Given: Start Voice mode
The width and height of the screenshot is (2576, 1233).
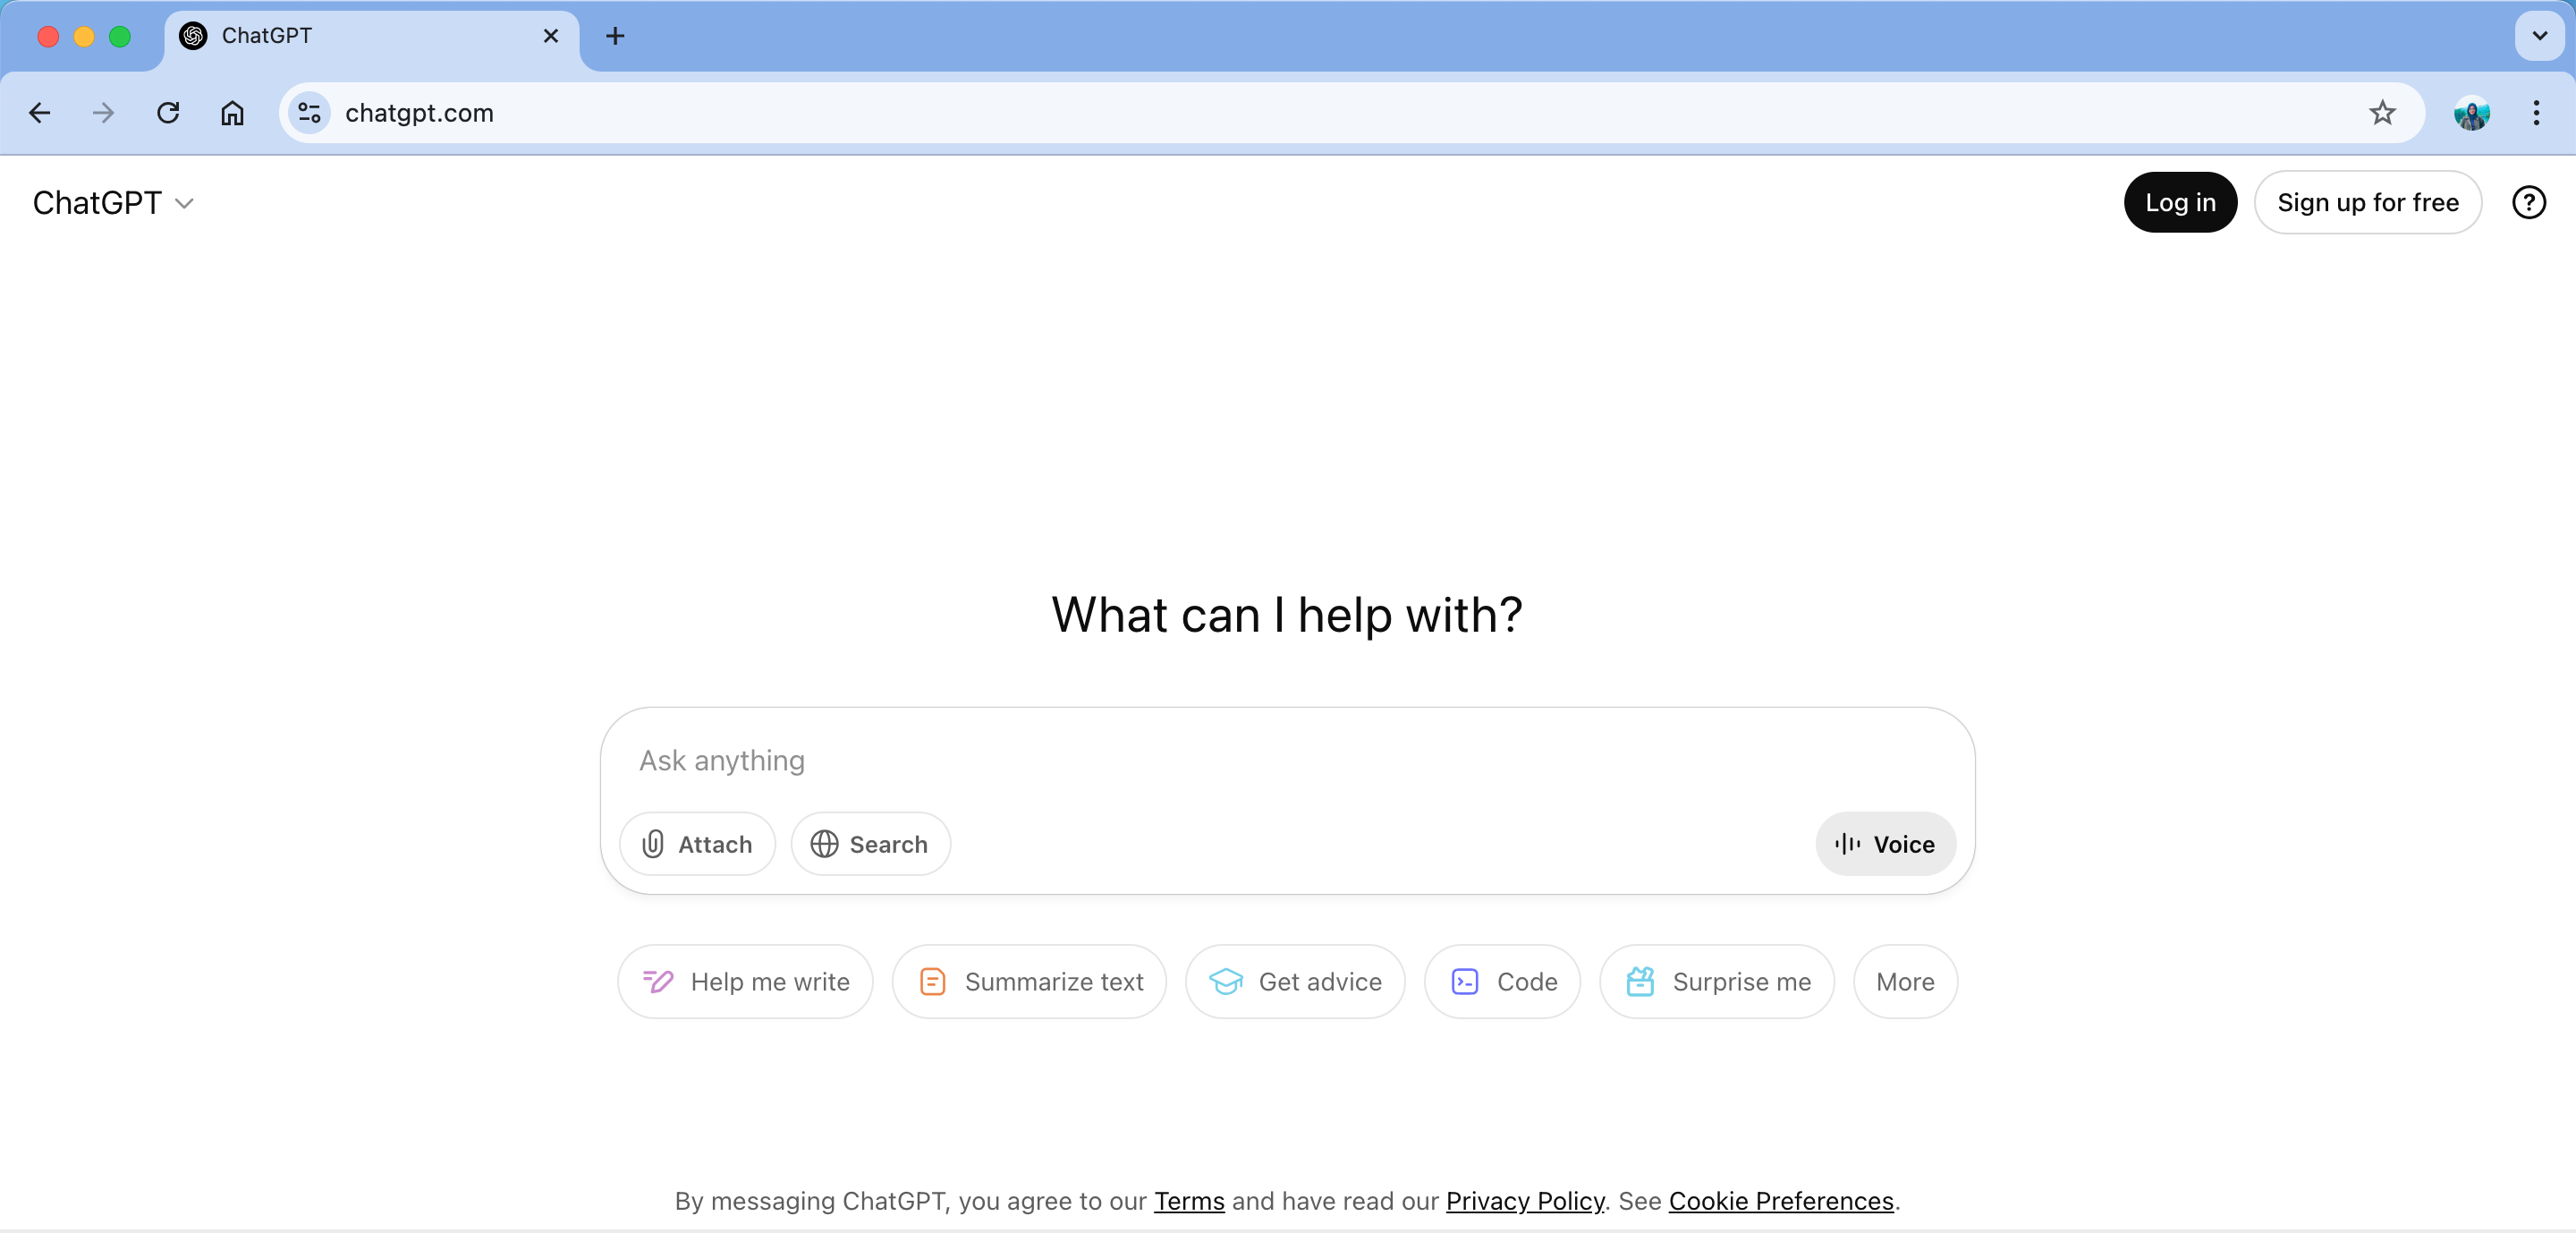Looking at the screenshot, I should pos(1885,844).
